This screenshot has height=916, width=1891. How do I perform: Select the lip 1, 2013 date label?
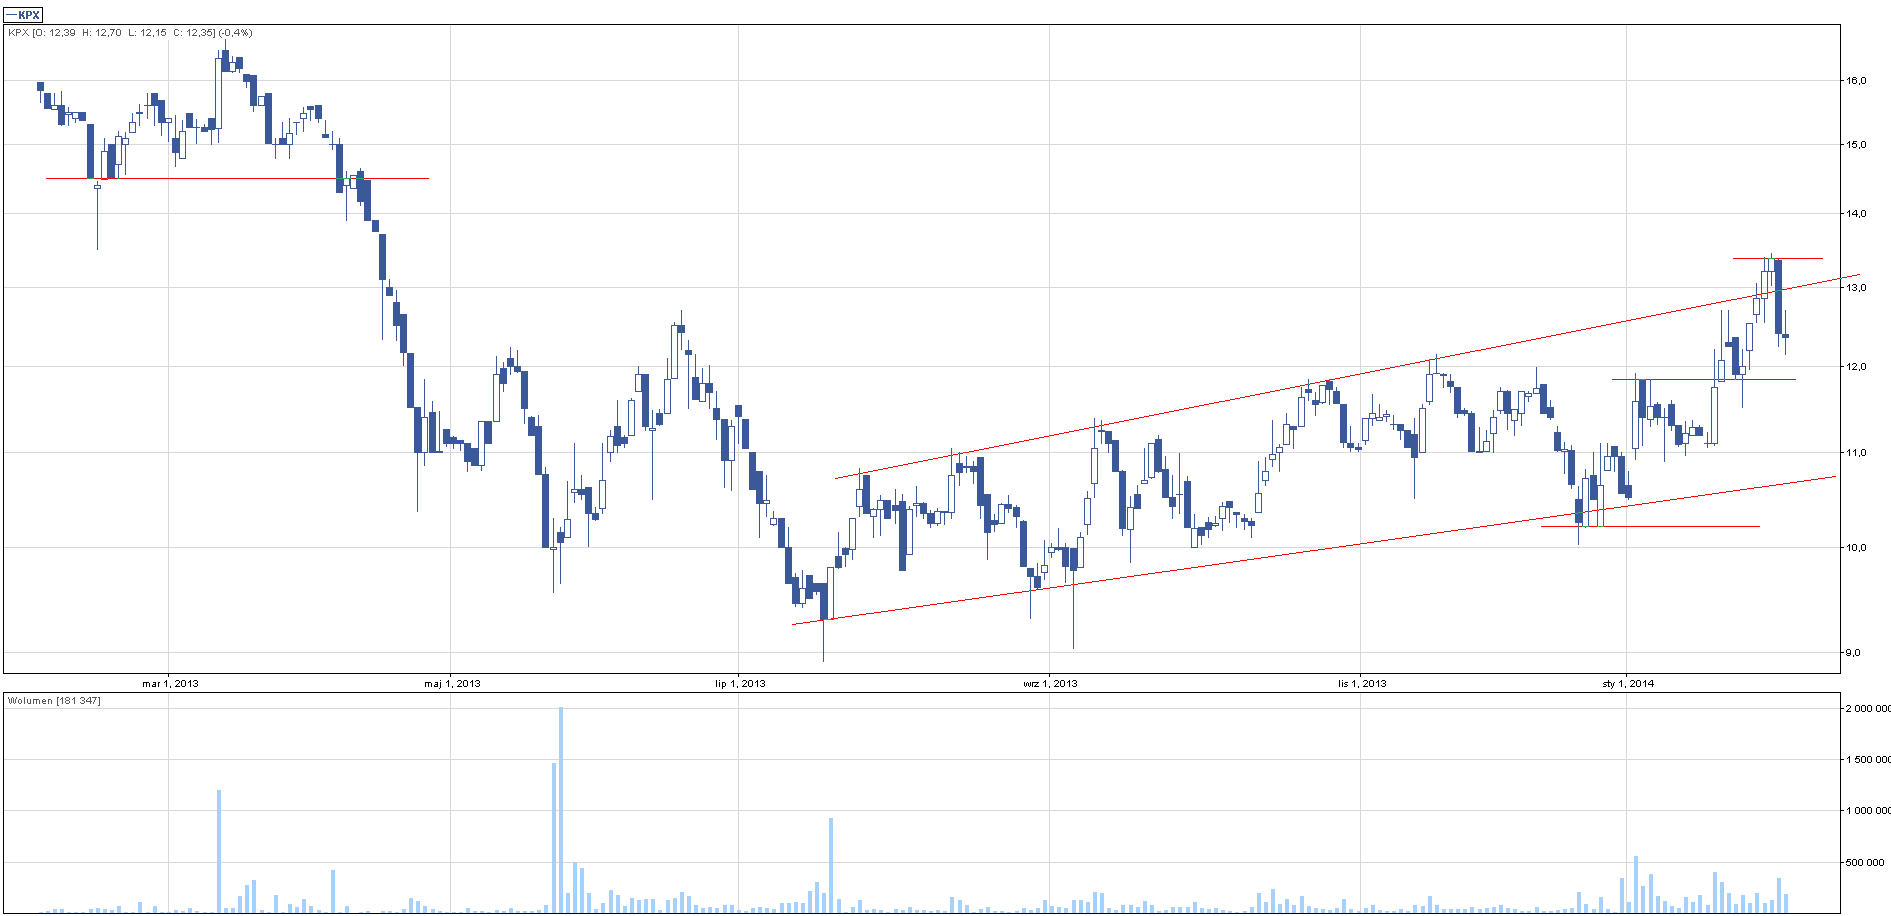pos(740,684)
